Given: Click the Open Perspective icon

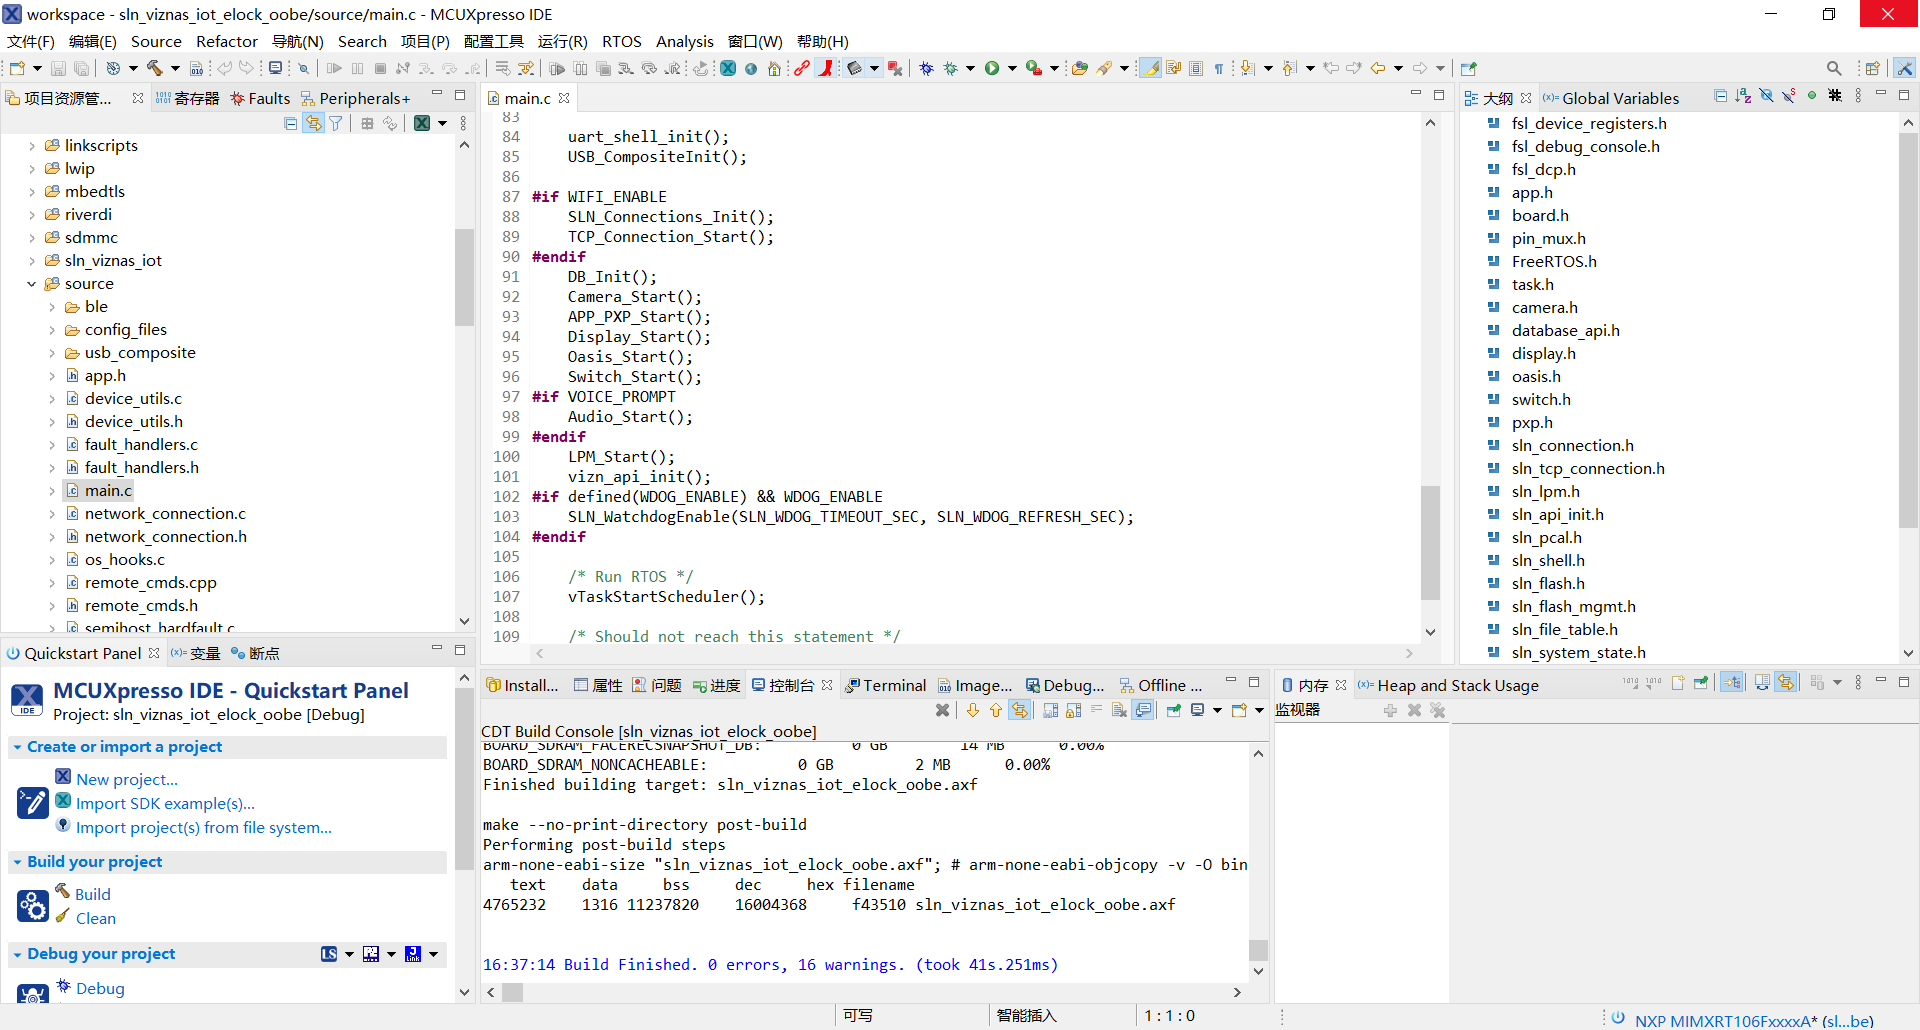Looking at the screenshot, I should (1872, 68).
